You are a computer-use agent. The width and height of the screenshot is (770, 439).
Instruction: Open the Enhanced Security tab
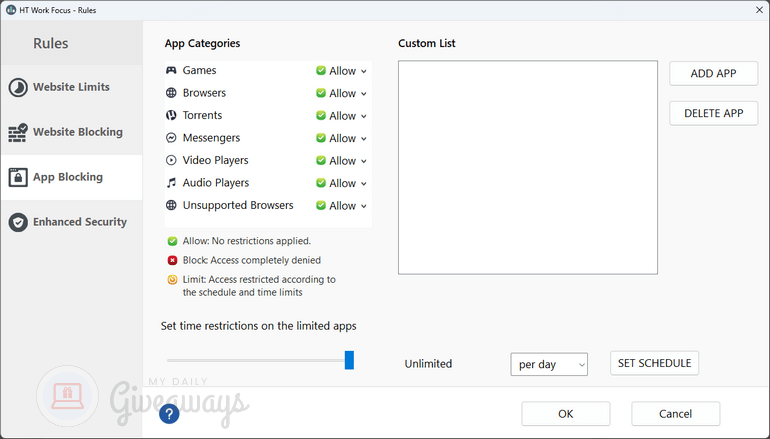click(71, 222)
